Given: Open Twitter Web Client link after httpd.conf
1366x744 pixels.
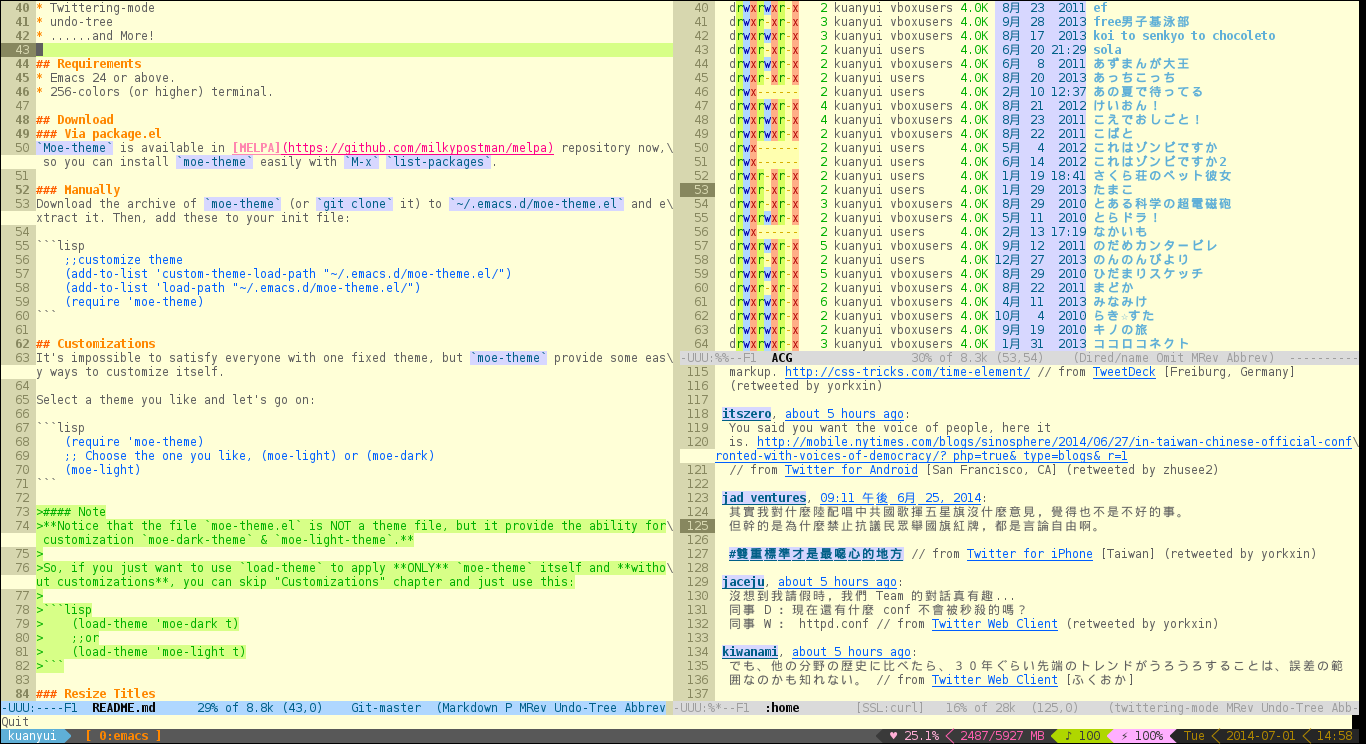Looking at the screenshot, I should tap(995, 624).
